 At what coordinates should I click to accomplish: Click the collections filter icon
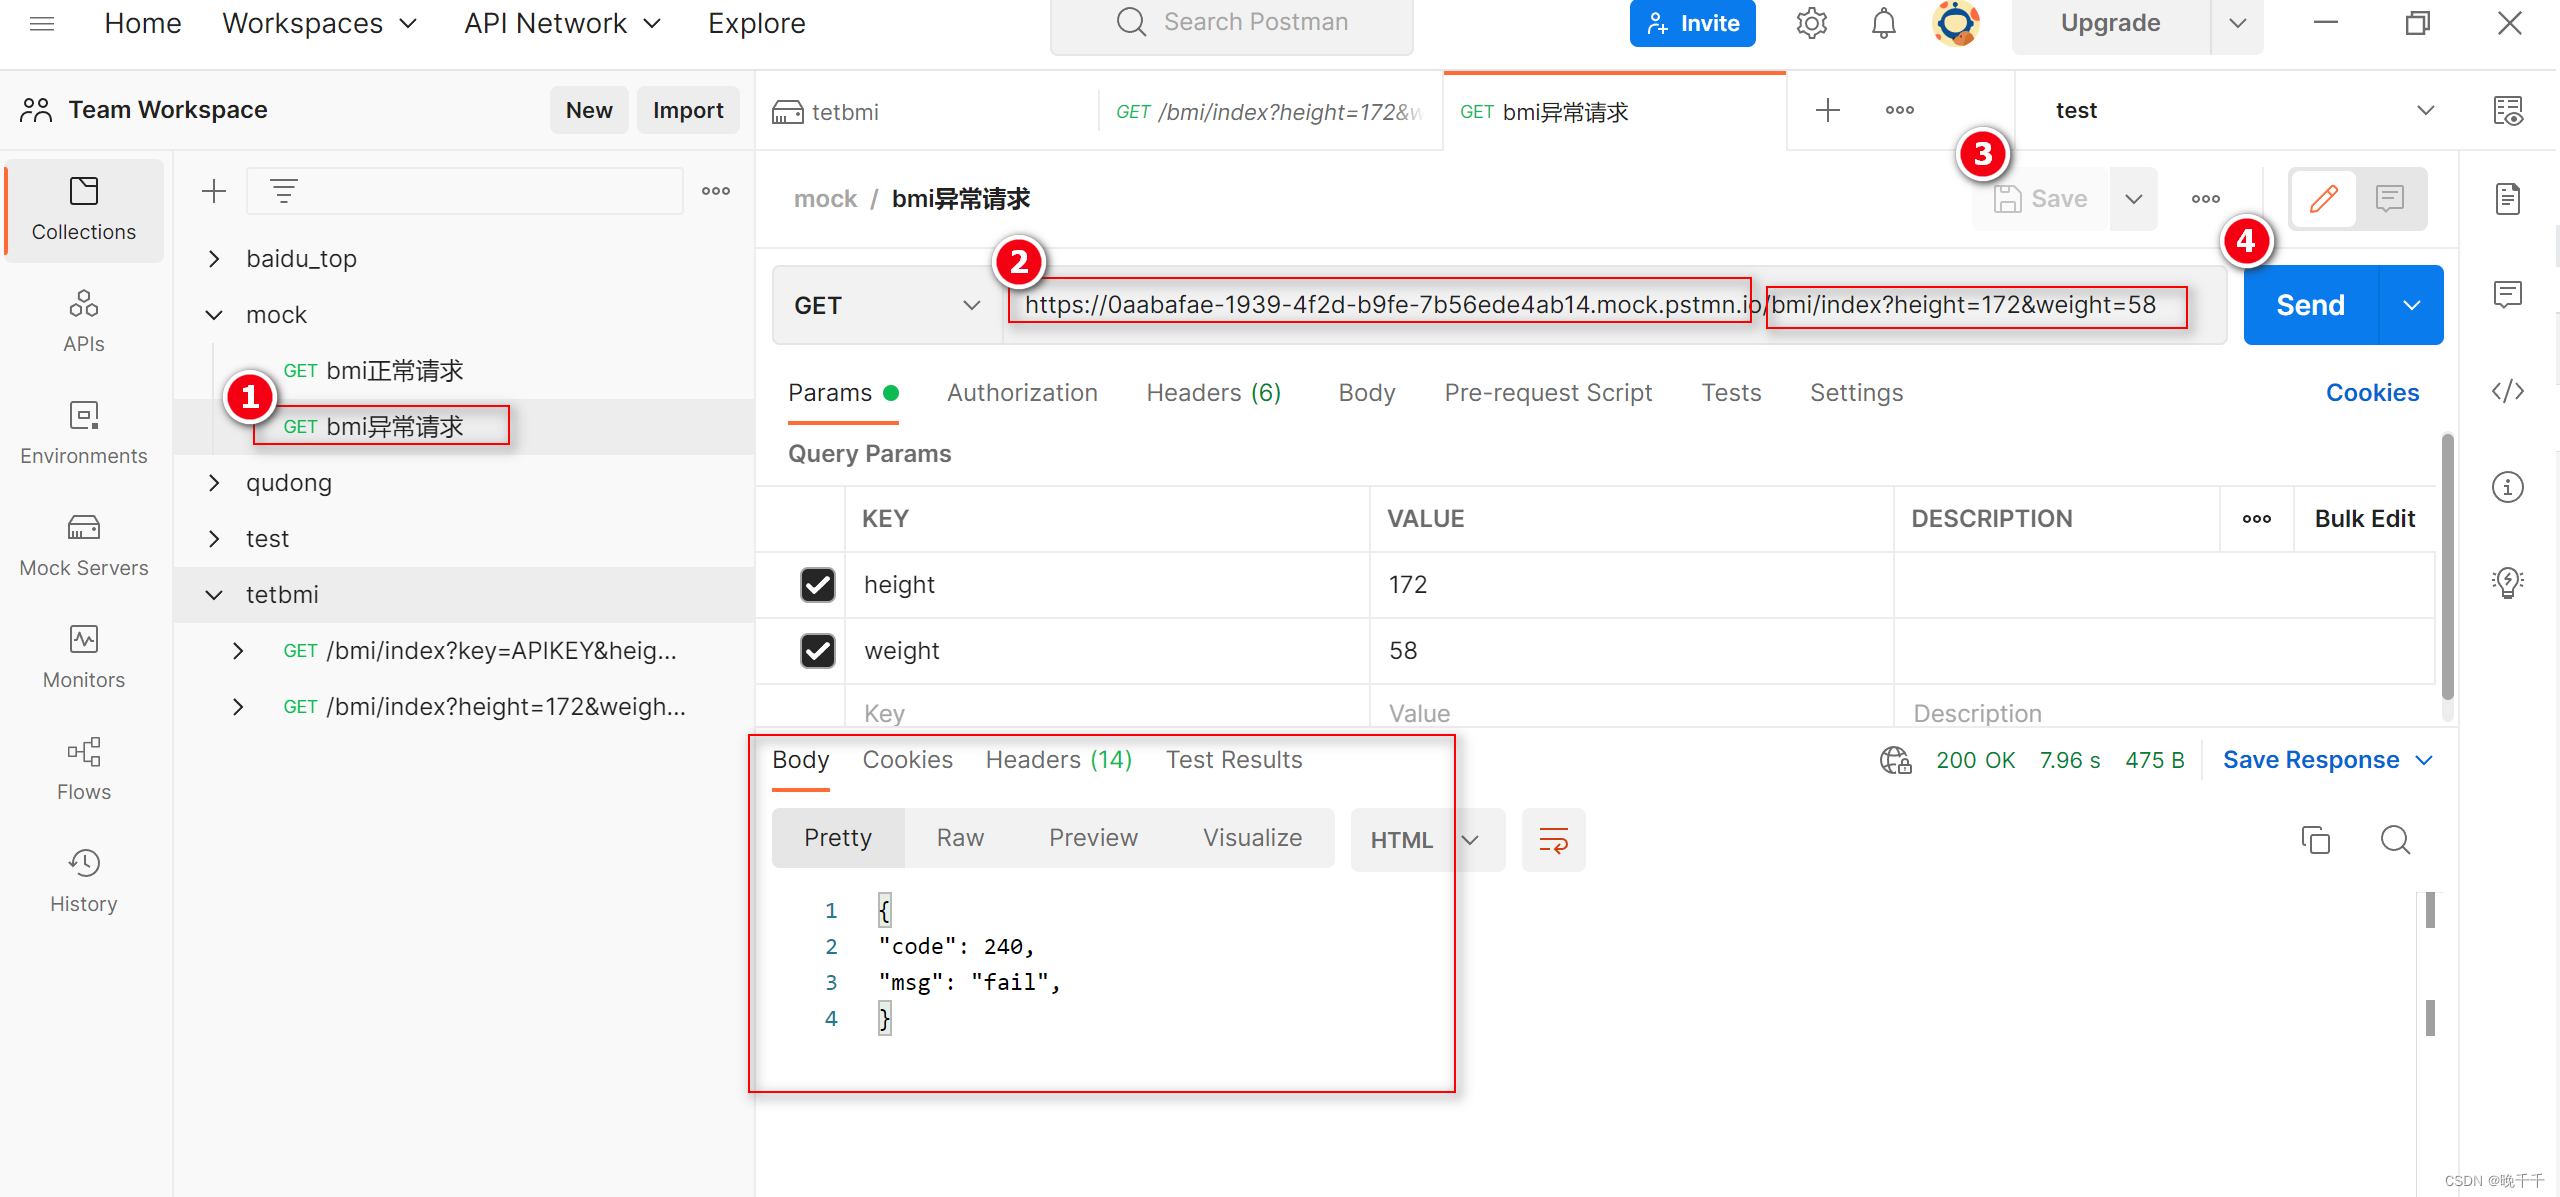click(x=284, y=191)
